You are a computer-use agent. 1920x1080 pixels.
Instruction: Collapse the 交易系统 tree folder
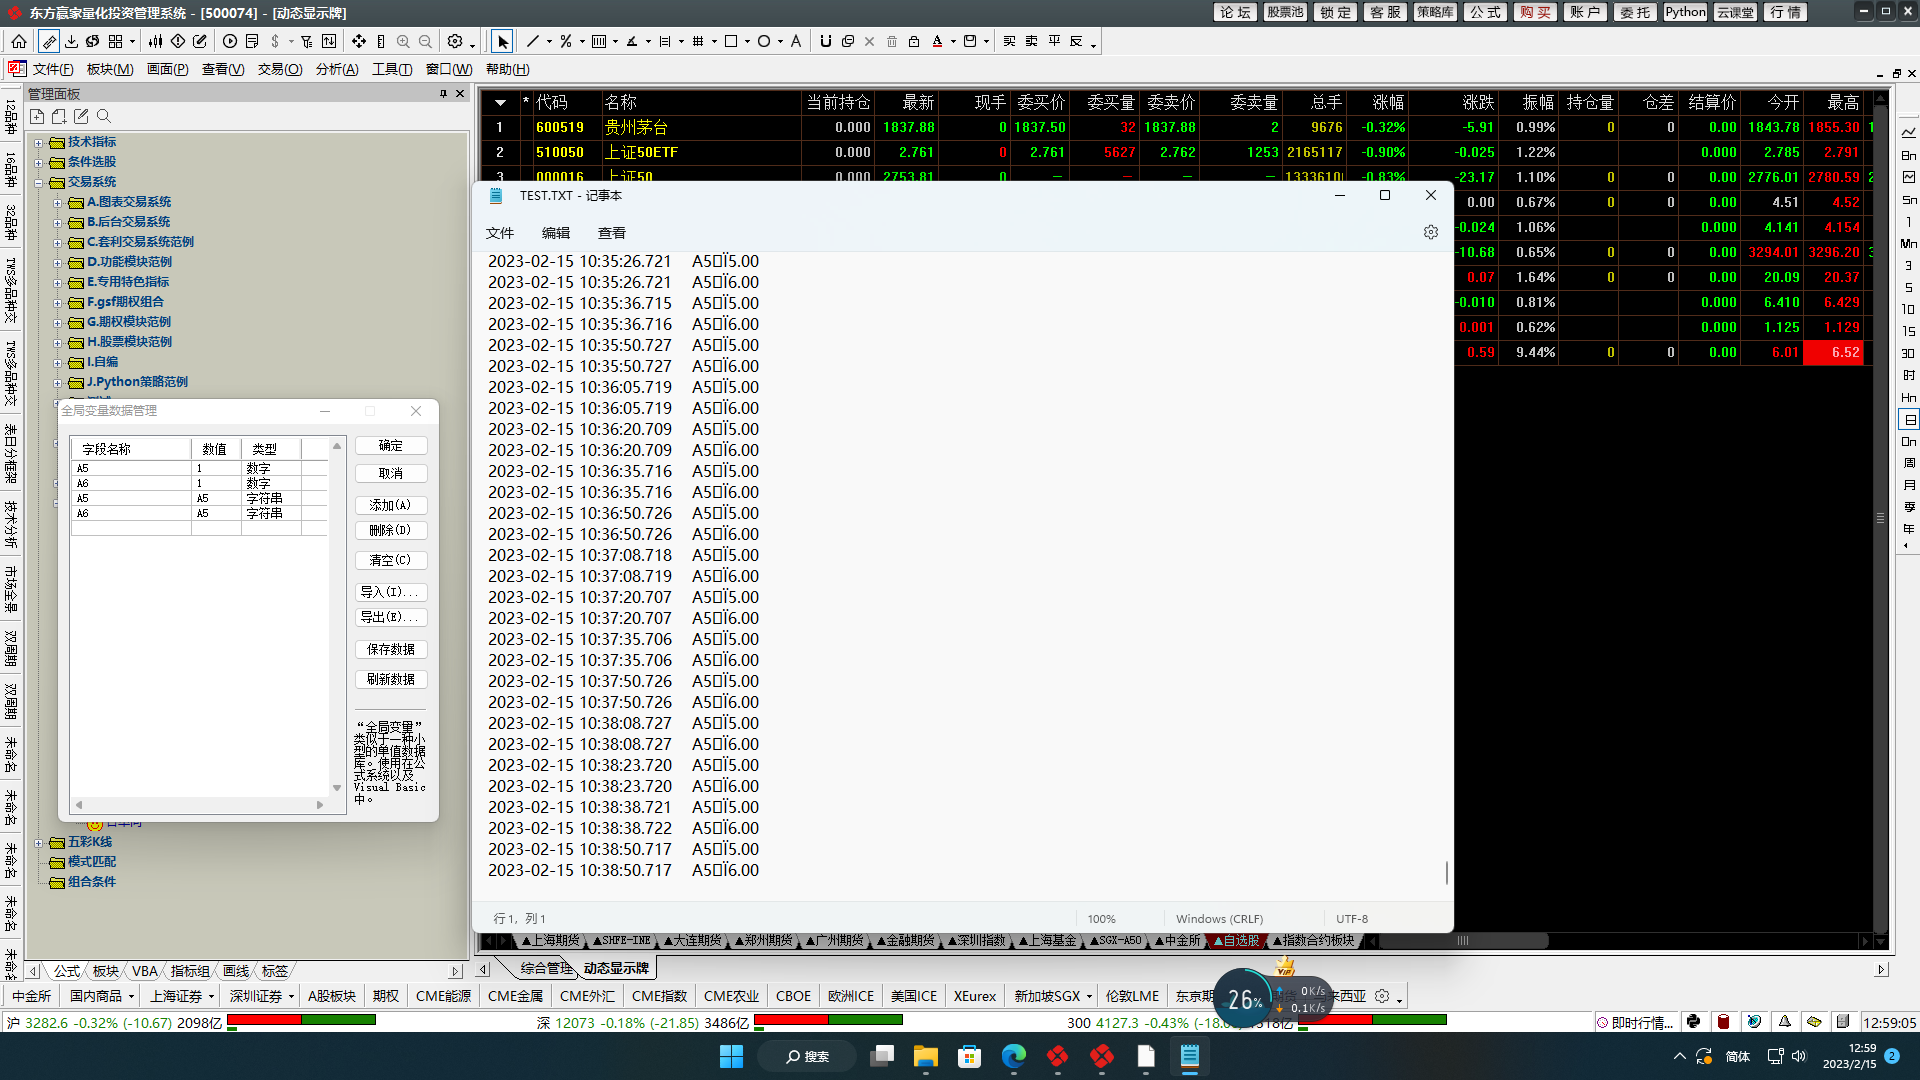[39, 182]
